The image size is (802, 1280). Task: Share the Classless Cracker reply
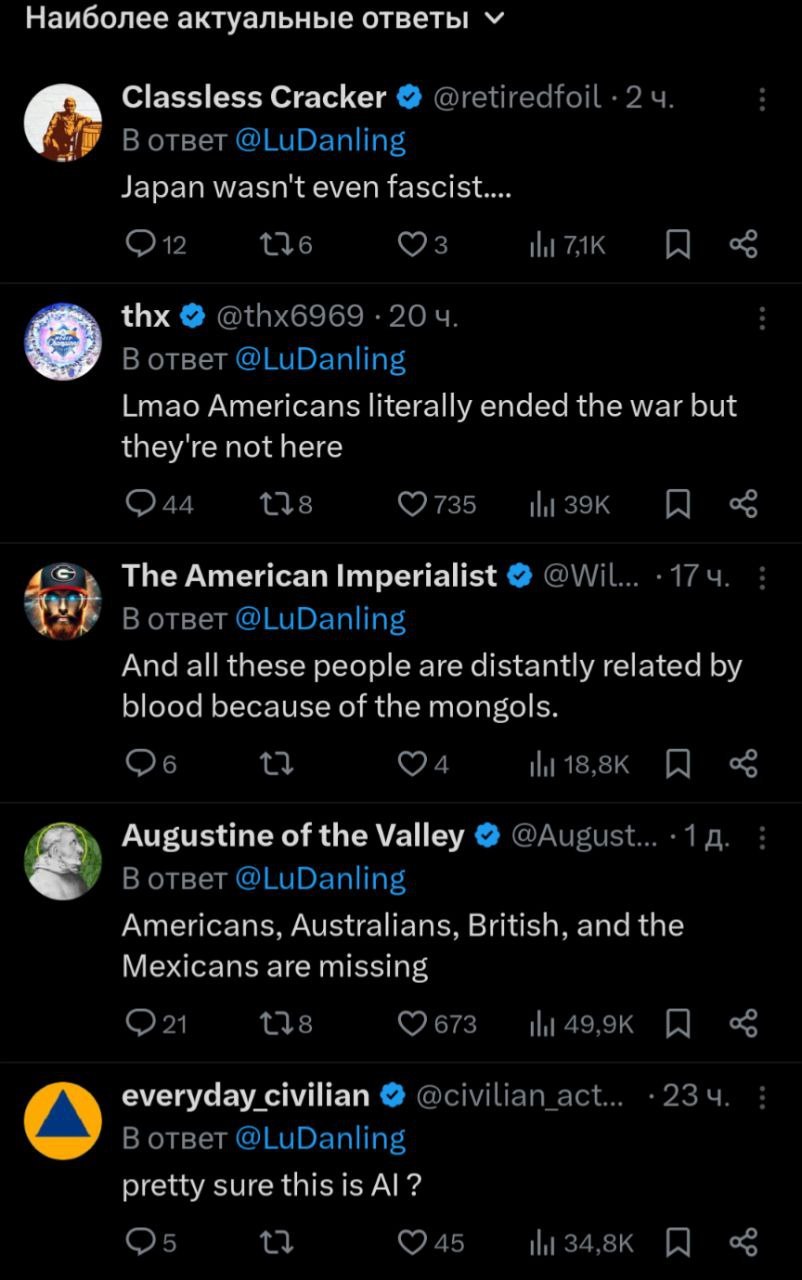(x=743, y=245)
